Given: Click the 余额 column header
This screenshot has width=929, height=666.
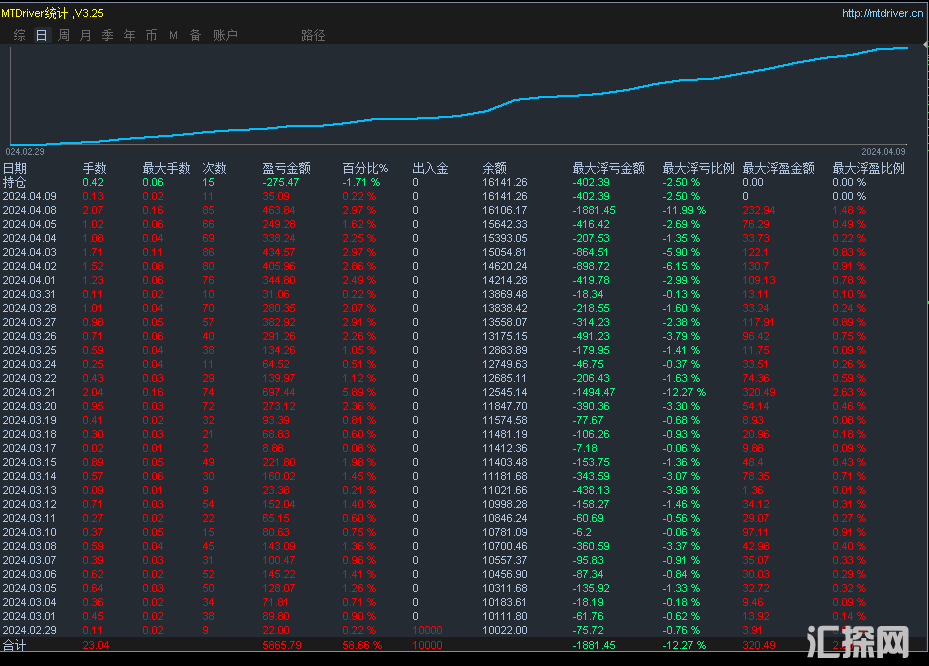Looking at the screenshot, I should click(x=494, y=168).
